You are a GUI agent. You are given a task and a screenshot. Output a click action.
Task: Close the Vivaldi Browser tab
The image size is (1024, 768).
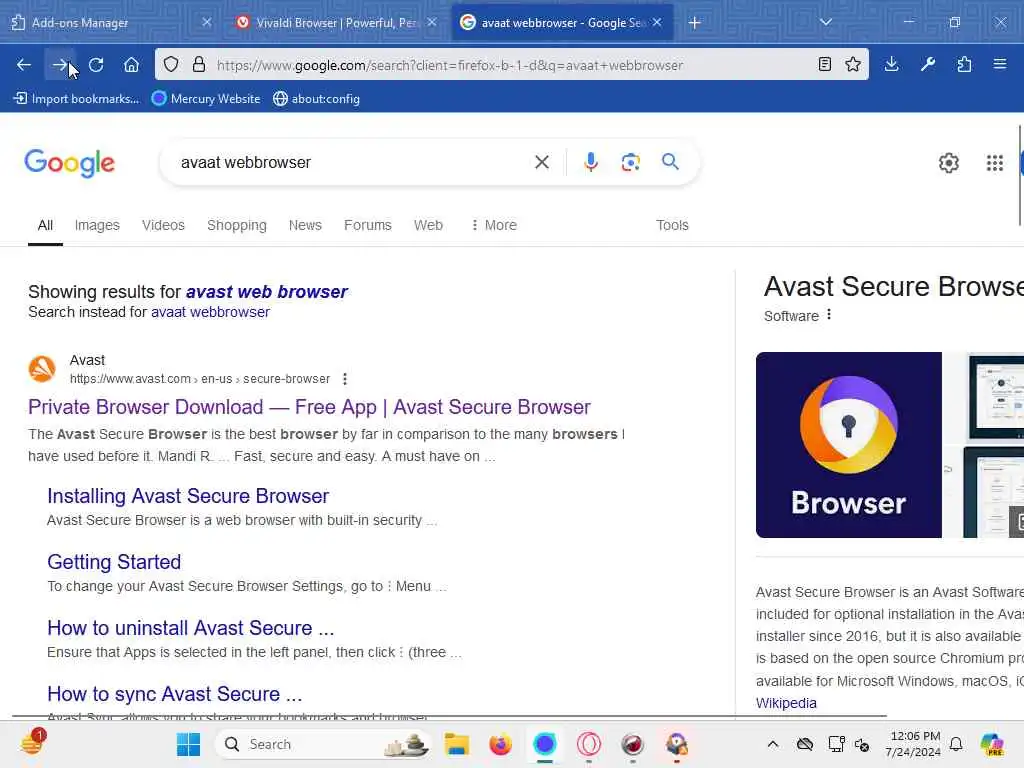(x=432, y=22)
